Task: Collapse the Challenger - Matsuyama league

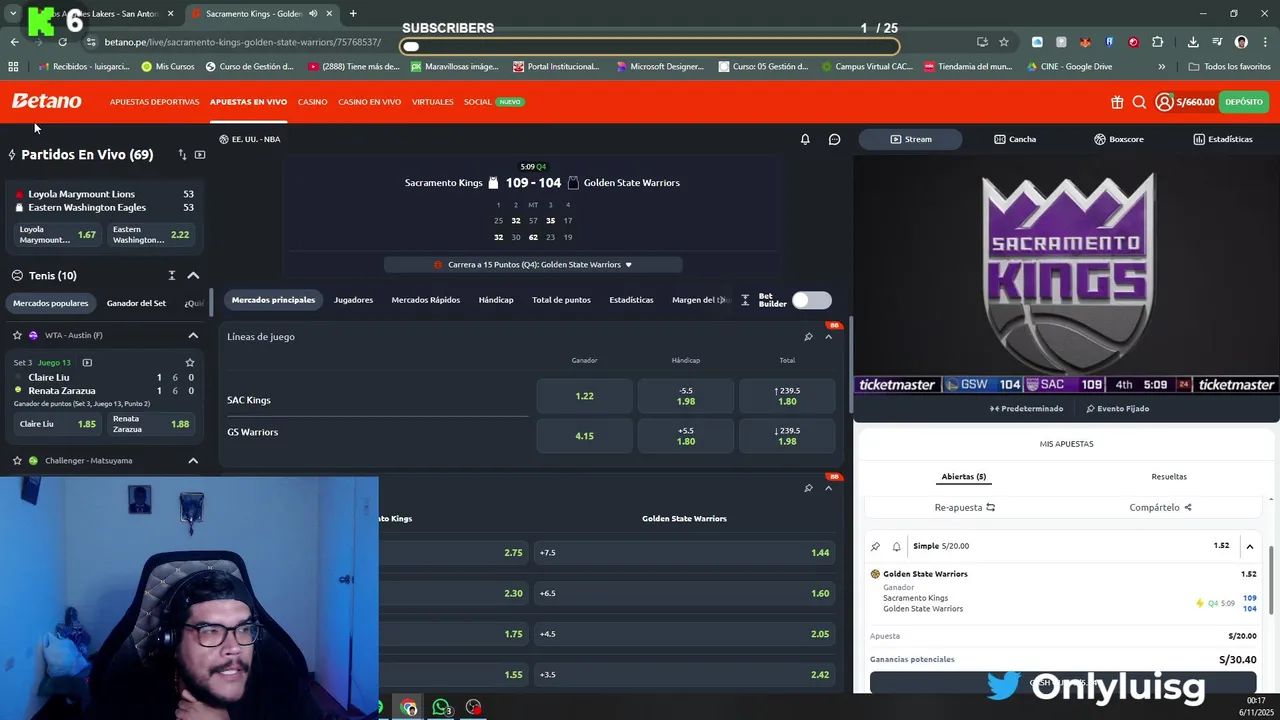Action: tap(193, 461)
